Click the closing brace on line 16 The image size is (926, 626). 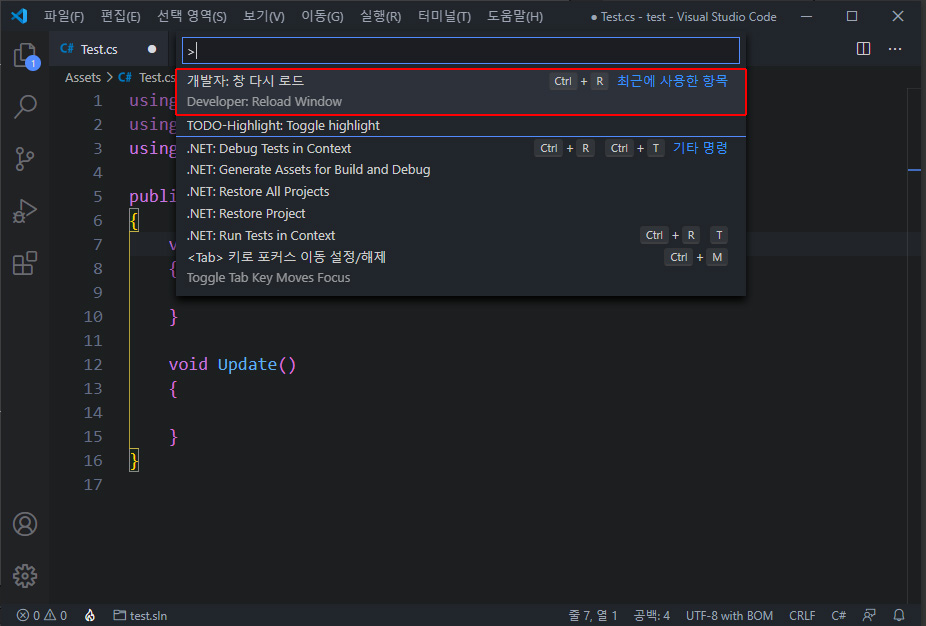134,460
